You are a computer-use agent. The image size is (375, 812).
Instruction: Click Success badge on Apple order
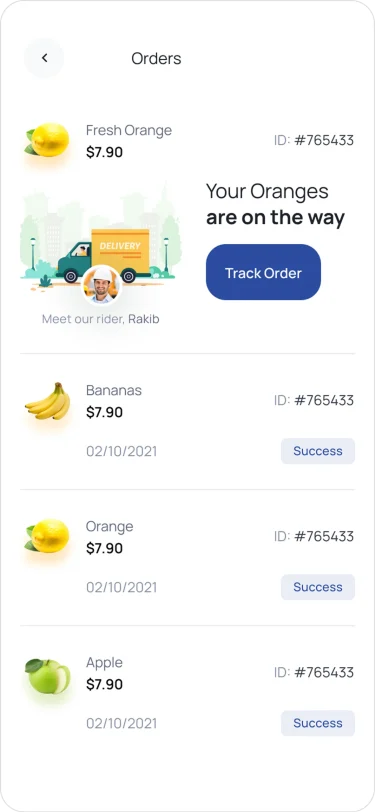pos(318,723)
